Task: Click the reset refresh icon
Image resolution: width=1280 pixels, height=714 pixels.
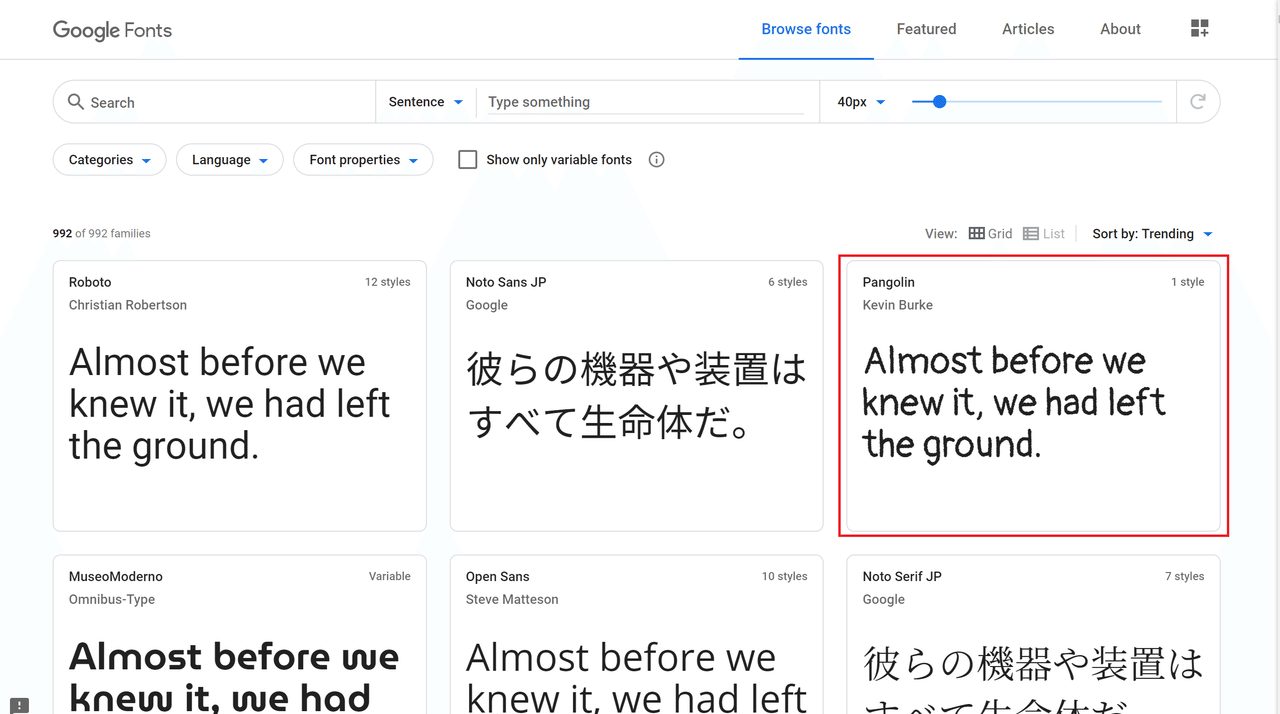Action: (x=1198, y=102)
